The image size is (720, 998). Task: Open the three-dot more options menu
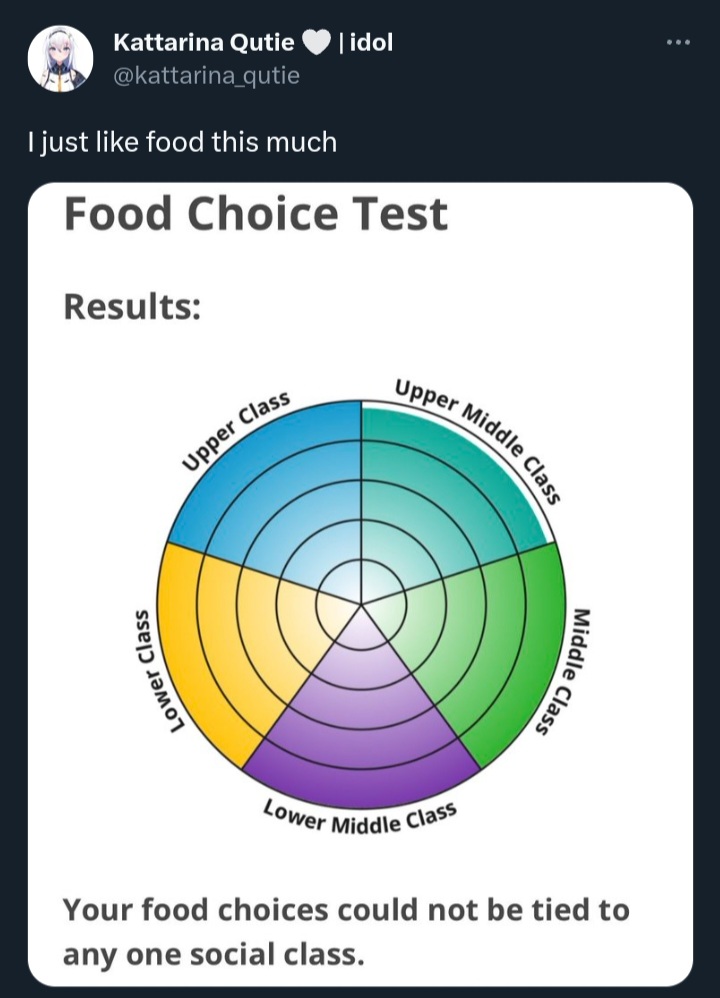click(678, 43)
